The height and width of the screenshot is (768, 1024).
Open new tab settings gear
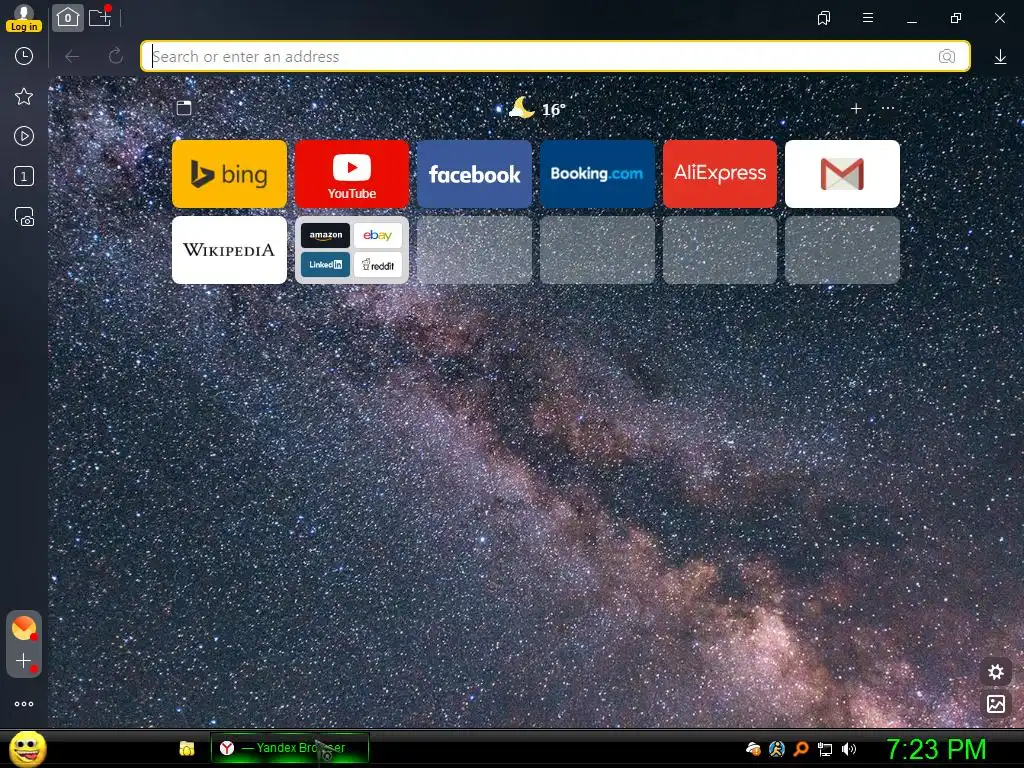pyautogui.click(x=995, y=671)
